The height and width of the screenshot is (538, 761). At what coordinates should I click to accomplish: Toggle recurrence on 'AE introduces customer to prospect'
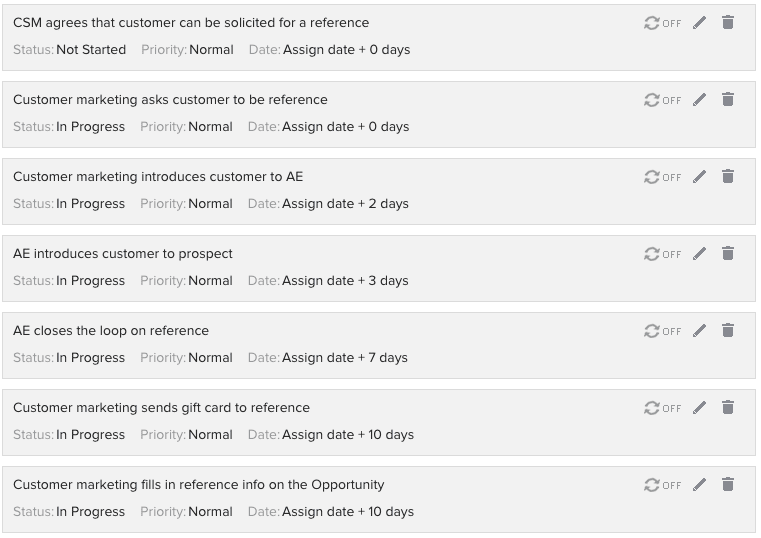(662, 254)
